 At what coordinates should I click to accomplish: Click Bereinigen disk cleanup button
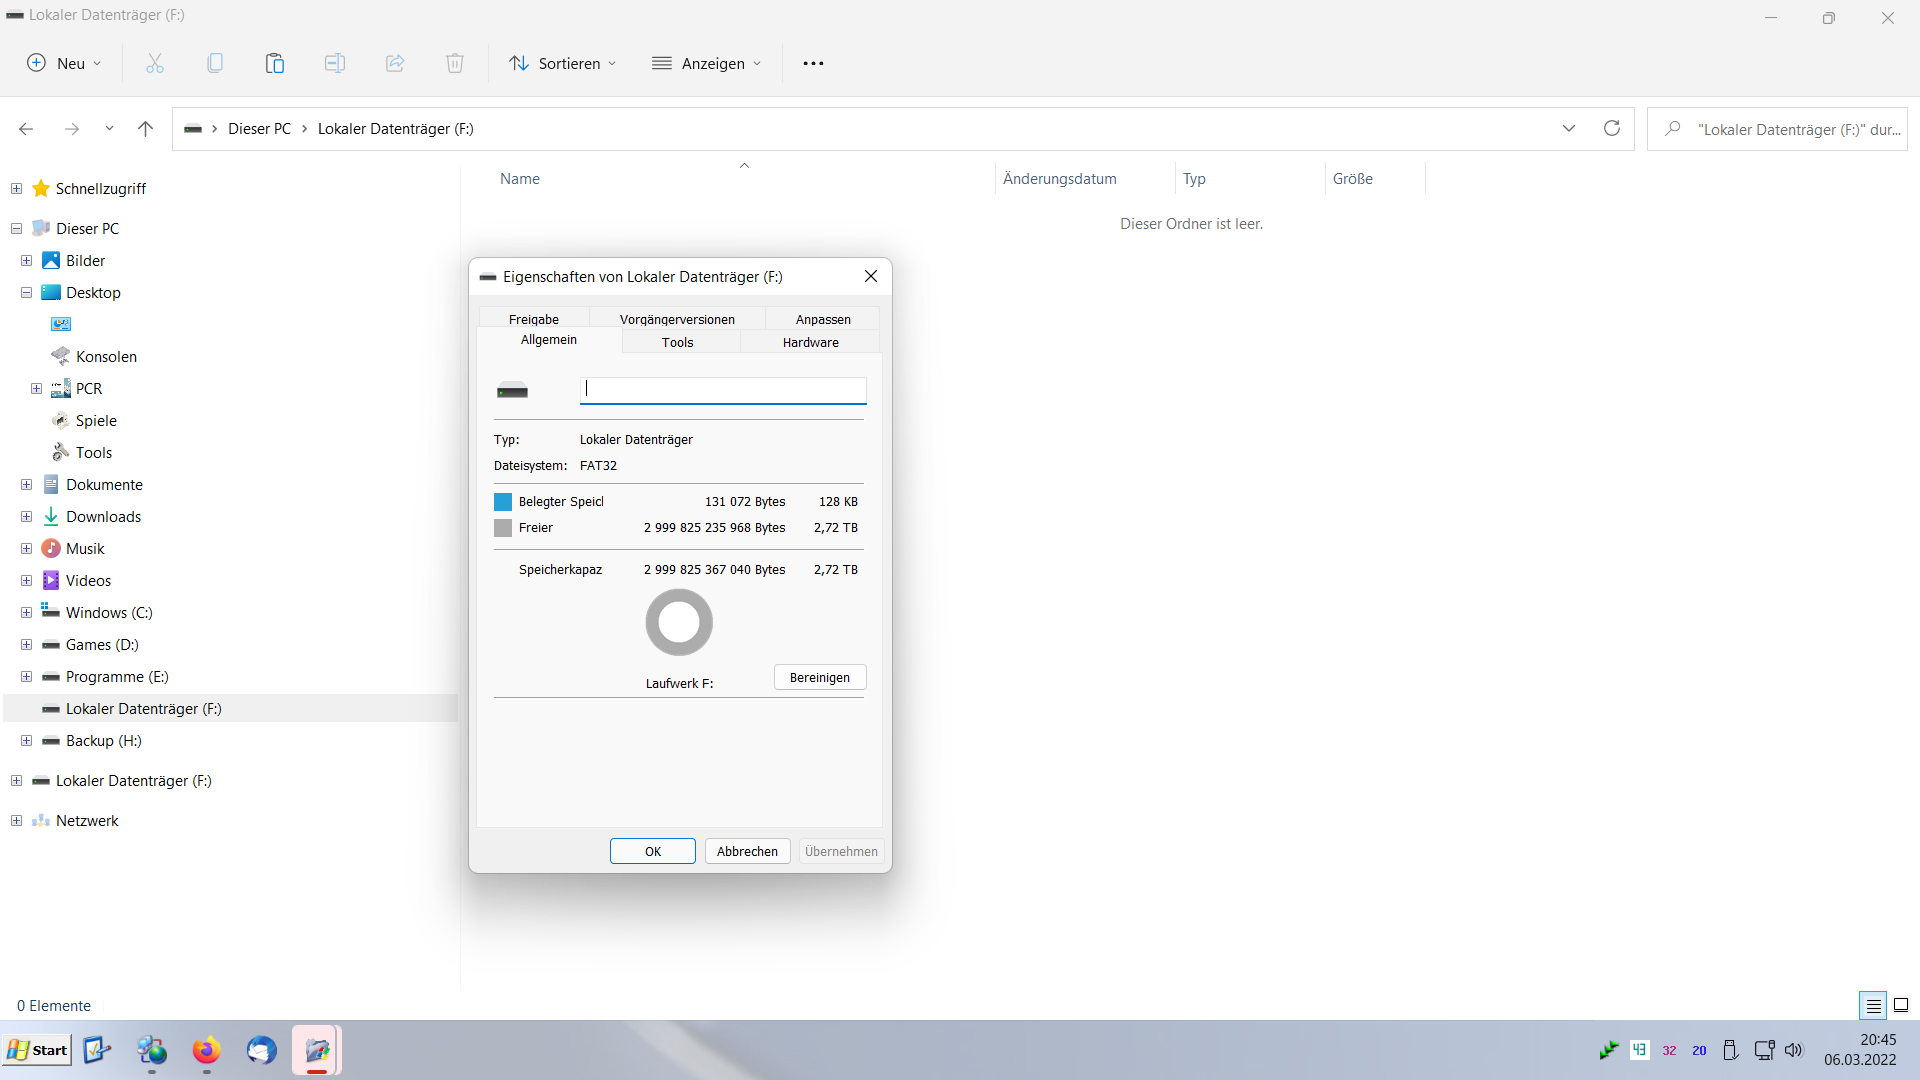820,677
